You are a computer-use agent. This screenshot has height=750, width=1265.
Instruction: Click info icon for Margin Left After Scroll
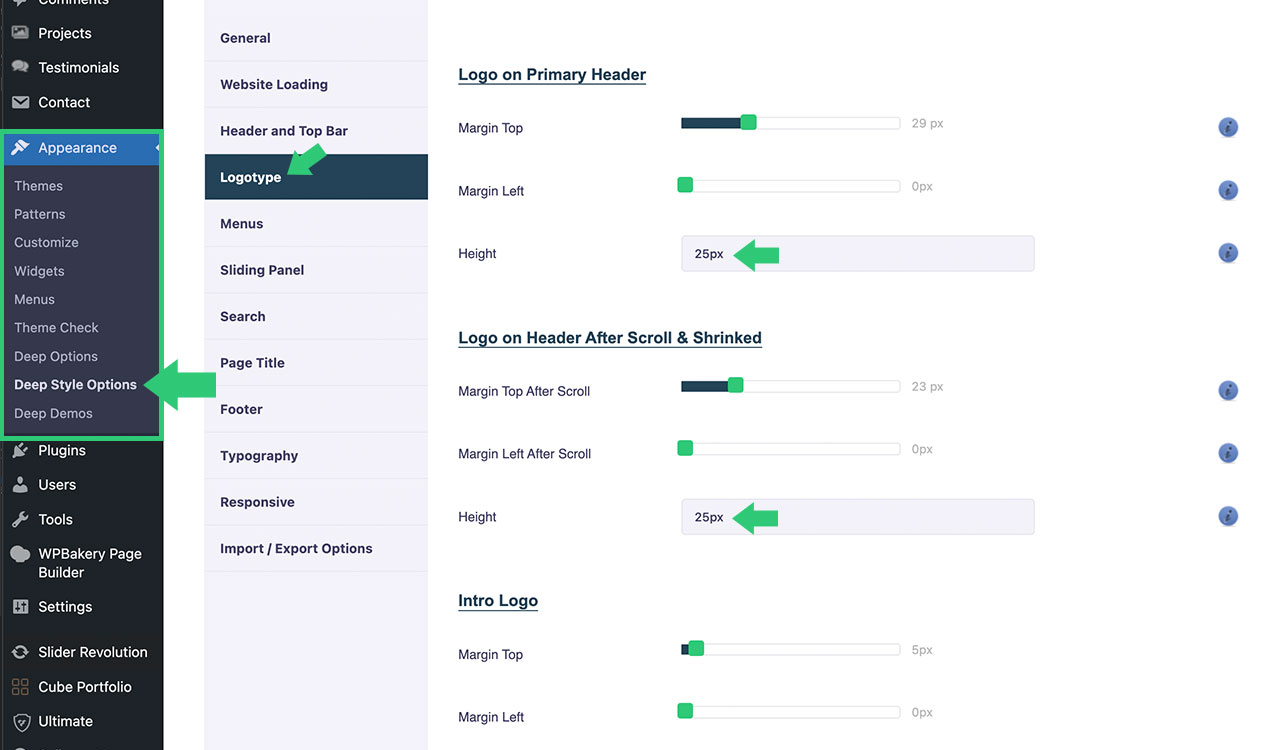(1228, 453)
